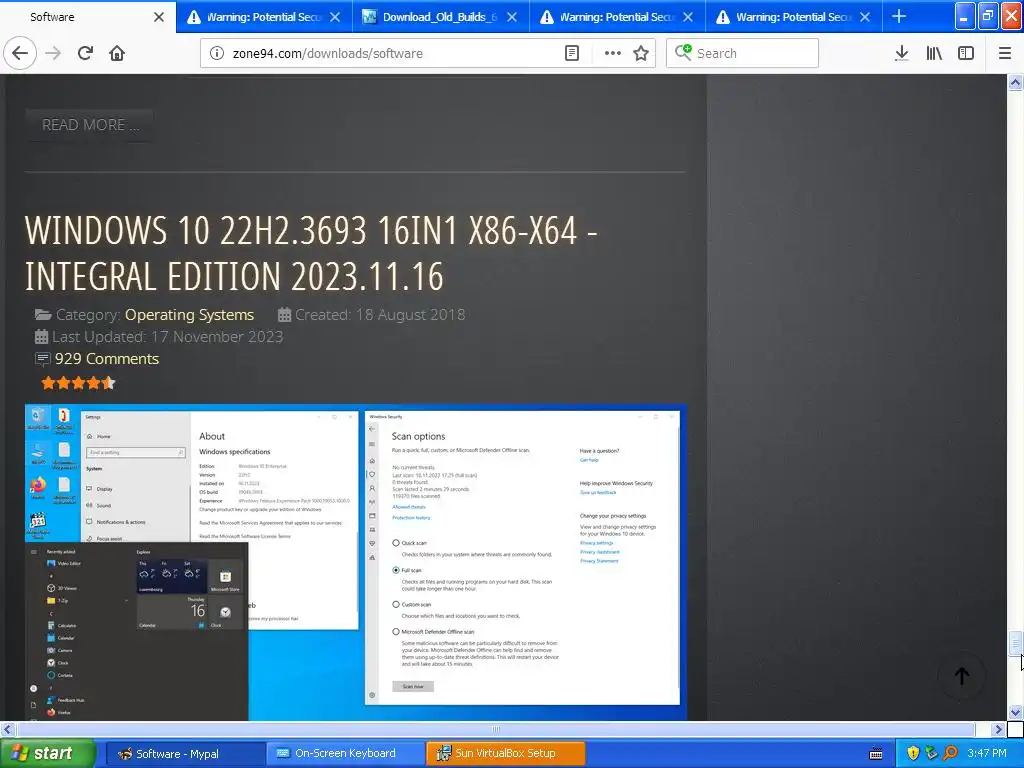Click the on-screen keyboard tray icon
The width and height of the screenshot is (1024, 768).
coord(876,754)
